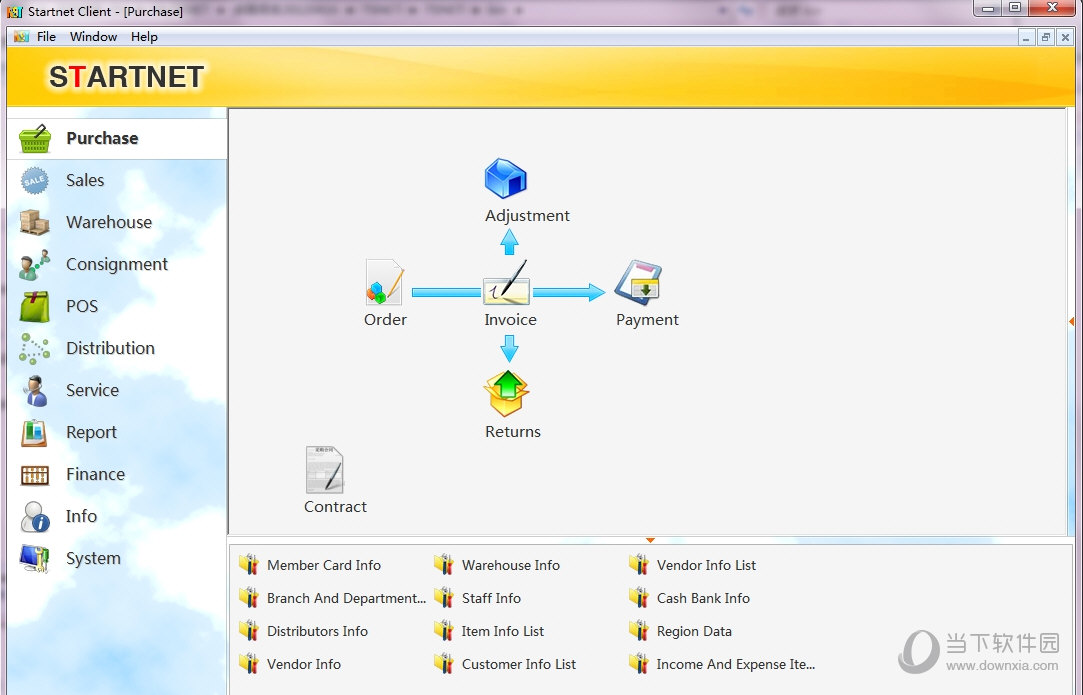1083x695 pixels.
Task: Open the Sales badge icon
Action: 35,180
